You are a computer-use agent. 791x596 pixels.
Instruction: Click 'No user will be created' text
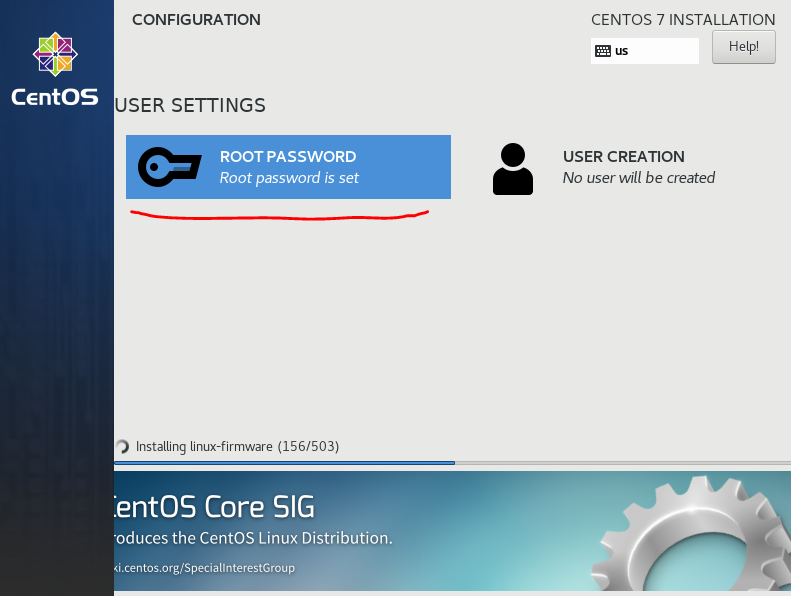pyautogui.click(x=639, y=178)
